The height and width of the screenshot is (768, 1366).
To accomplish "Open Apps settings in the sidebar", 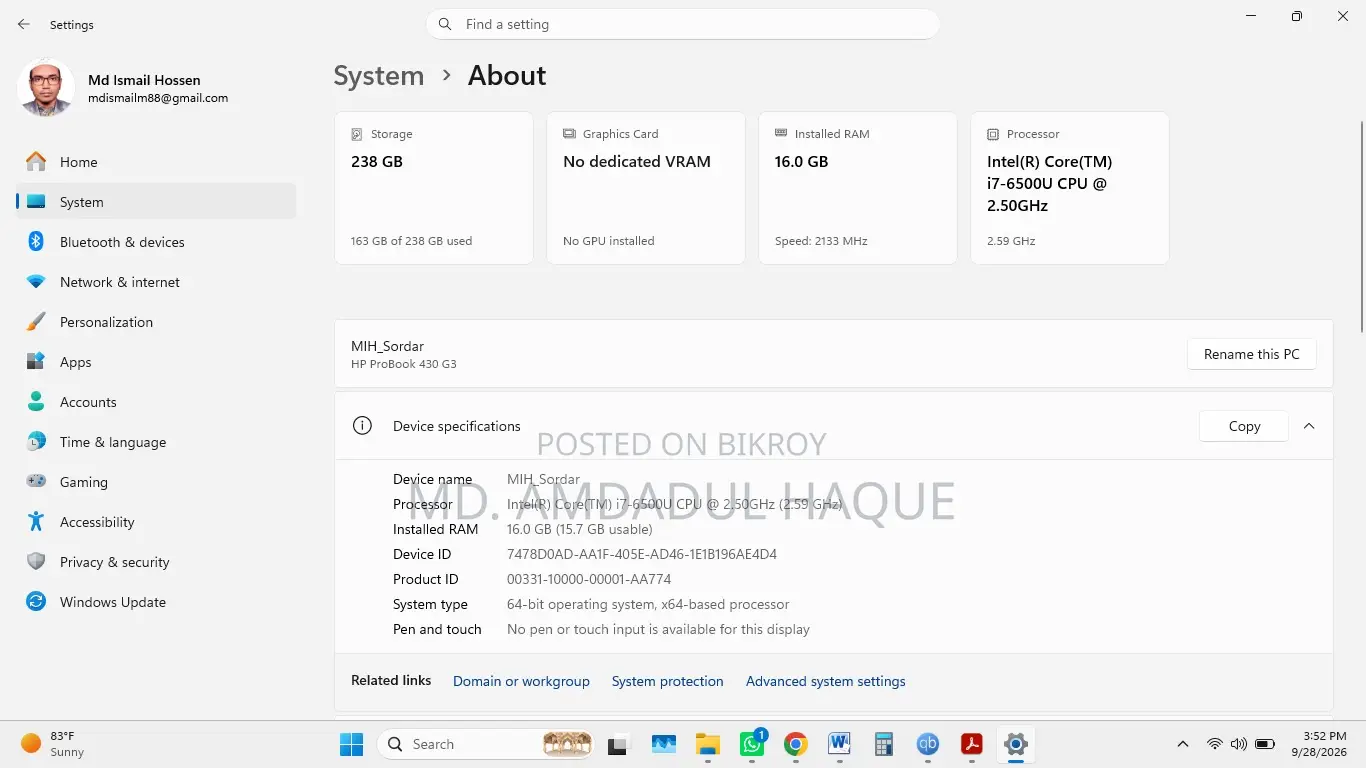I will click(156, 362).
